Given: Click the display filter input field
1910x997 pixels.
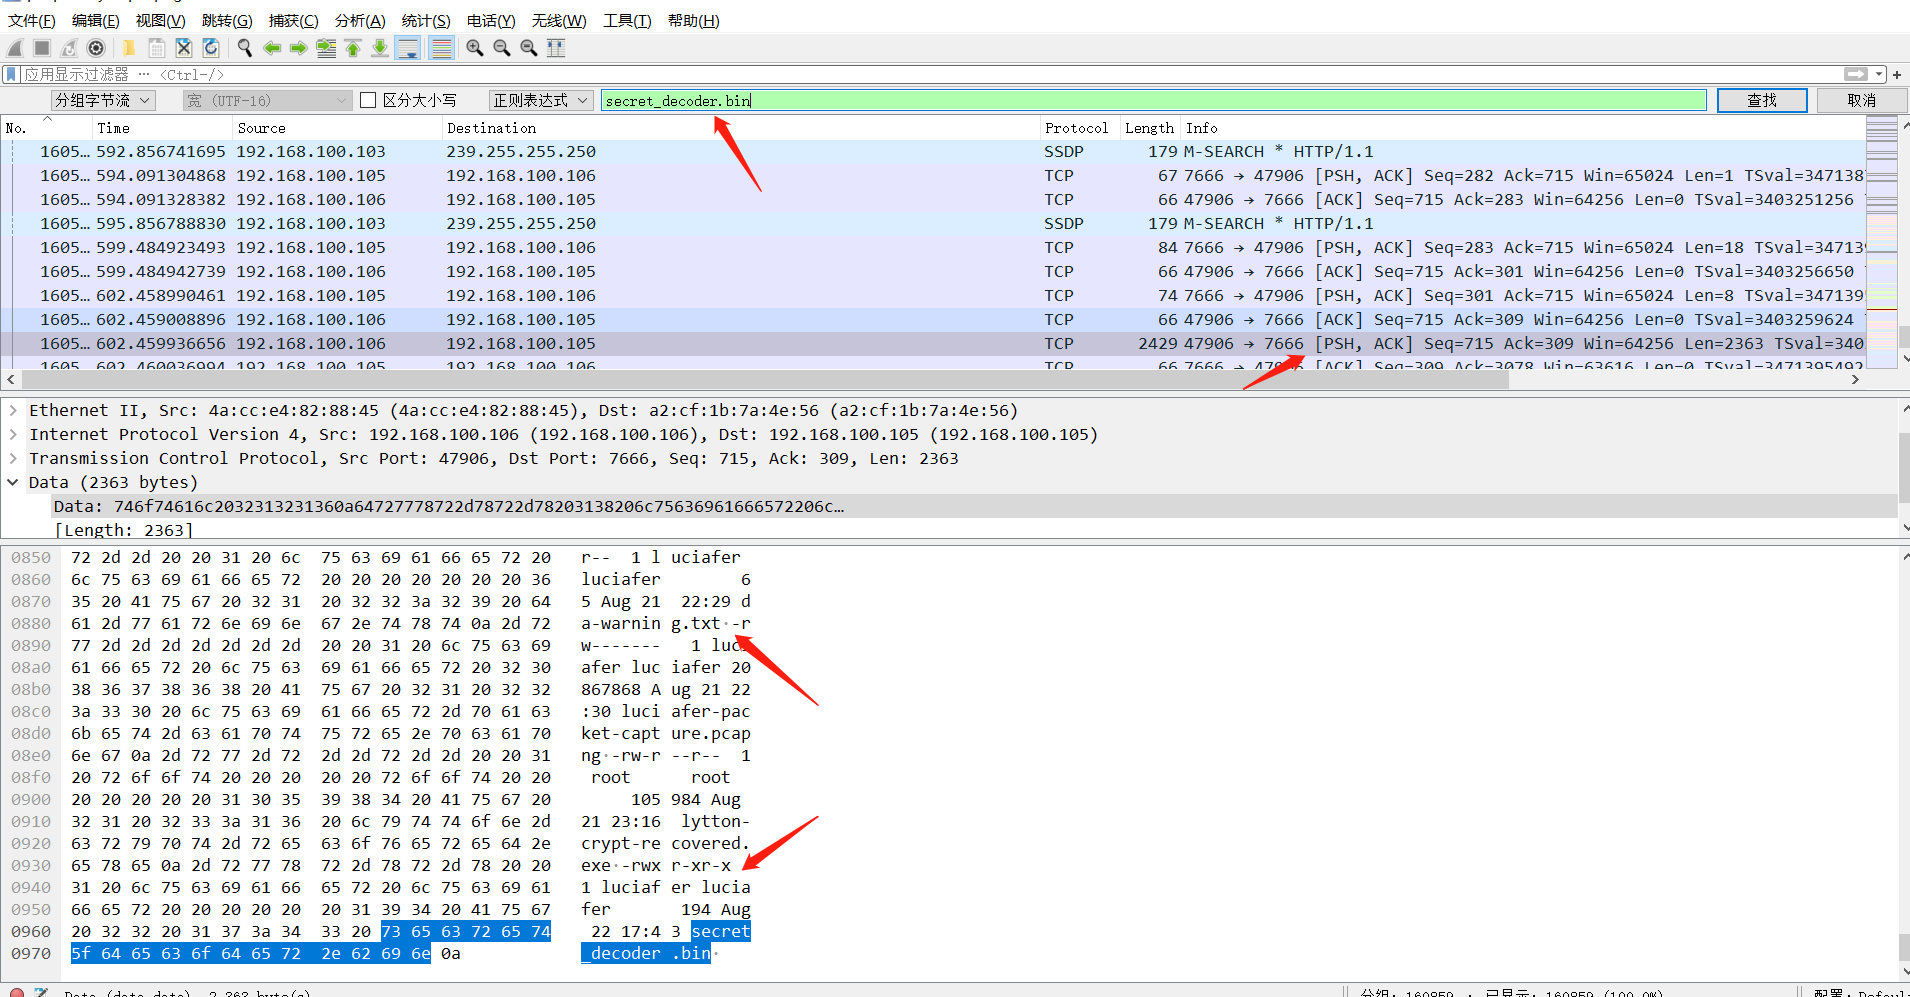Looking at the screenshot, I should pos(930,75).
